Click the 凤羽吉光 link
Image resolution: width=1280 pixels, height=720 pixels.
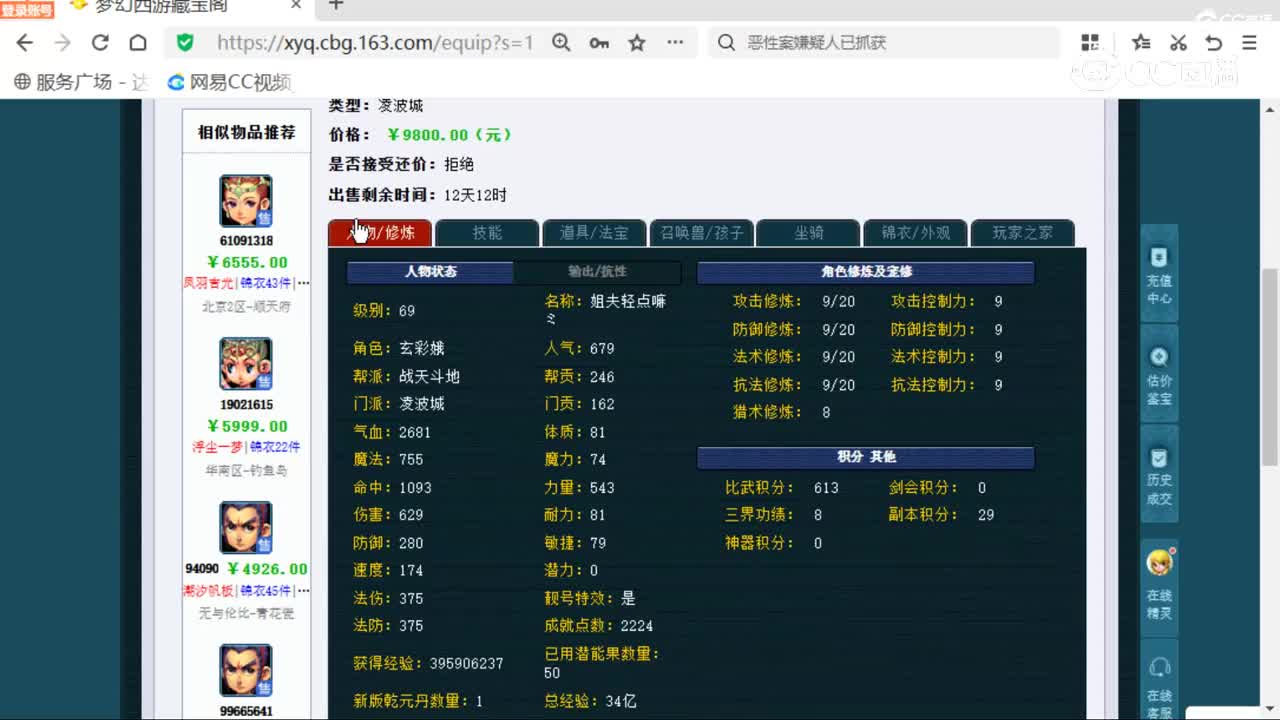208,284
